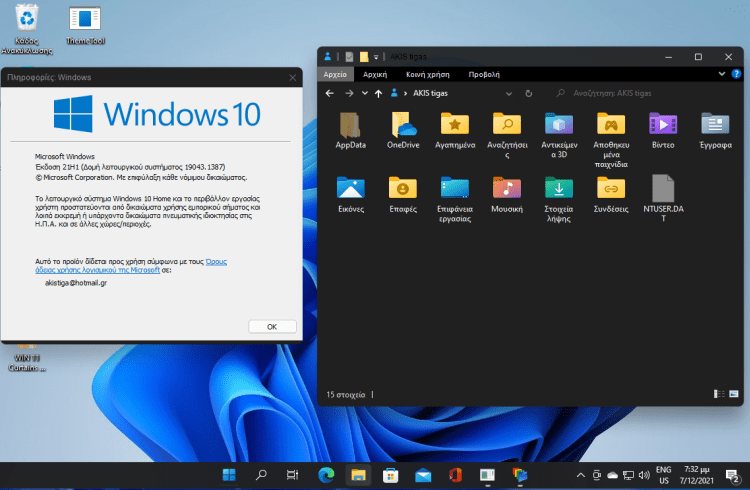The width and height of the screenshot is (750, 490).
Task: Open the Έγγραφα folder
Action: [715, 131]
